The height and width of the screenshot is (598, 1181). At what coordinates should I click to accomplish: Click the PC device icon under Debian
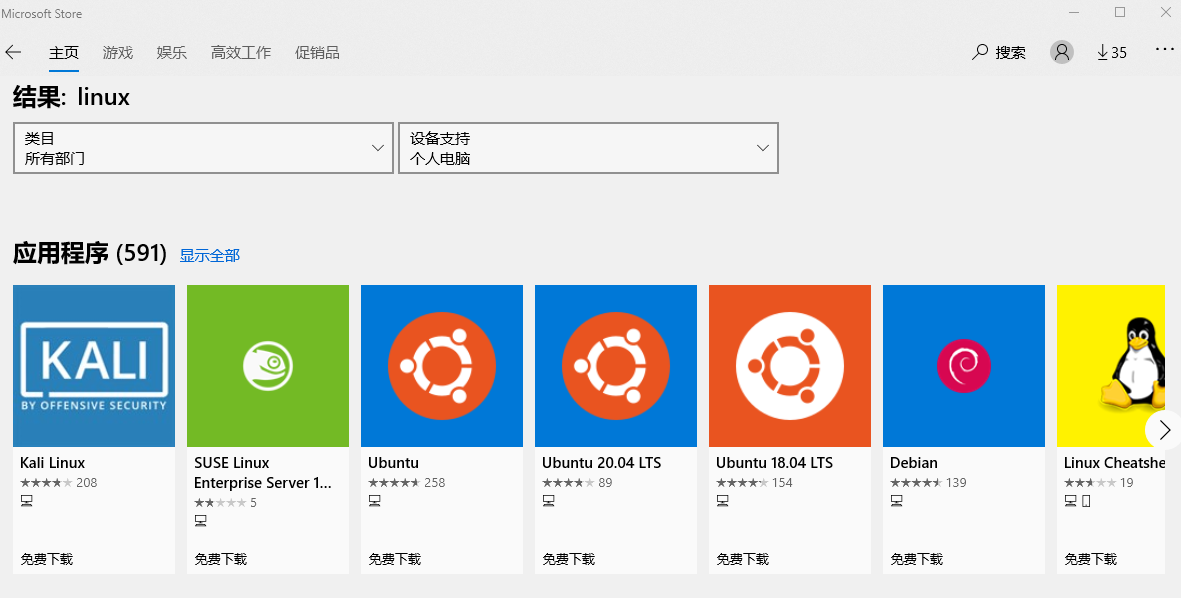click(x=896, y=501)
